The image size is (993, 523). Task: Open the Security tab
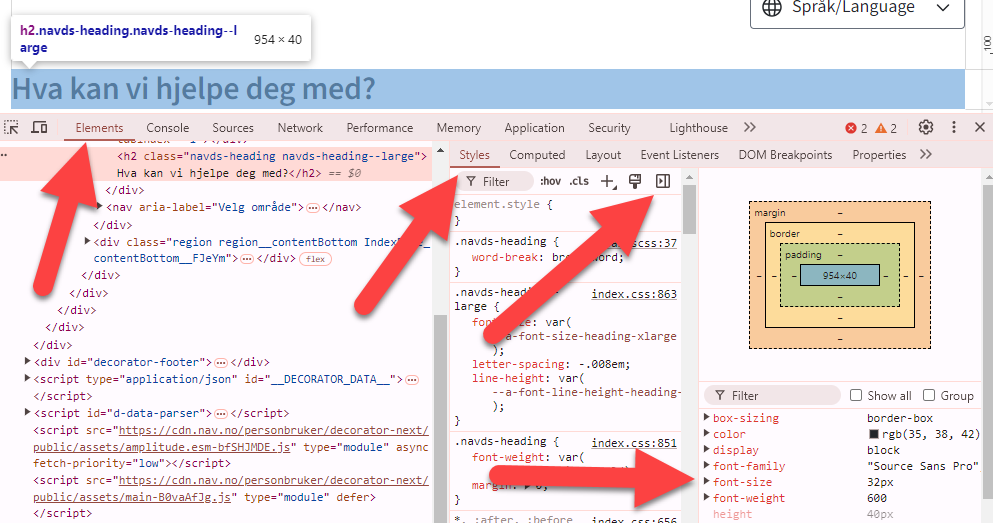click(609, 128)
